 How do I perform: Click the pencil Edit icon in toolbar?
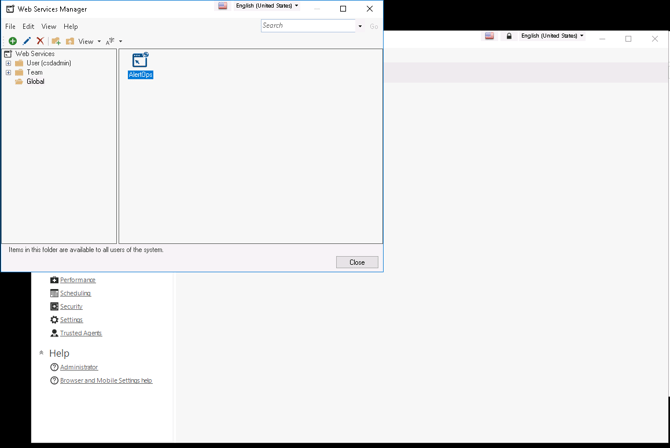27,41
